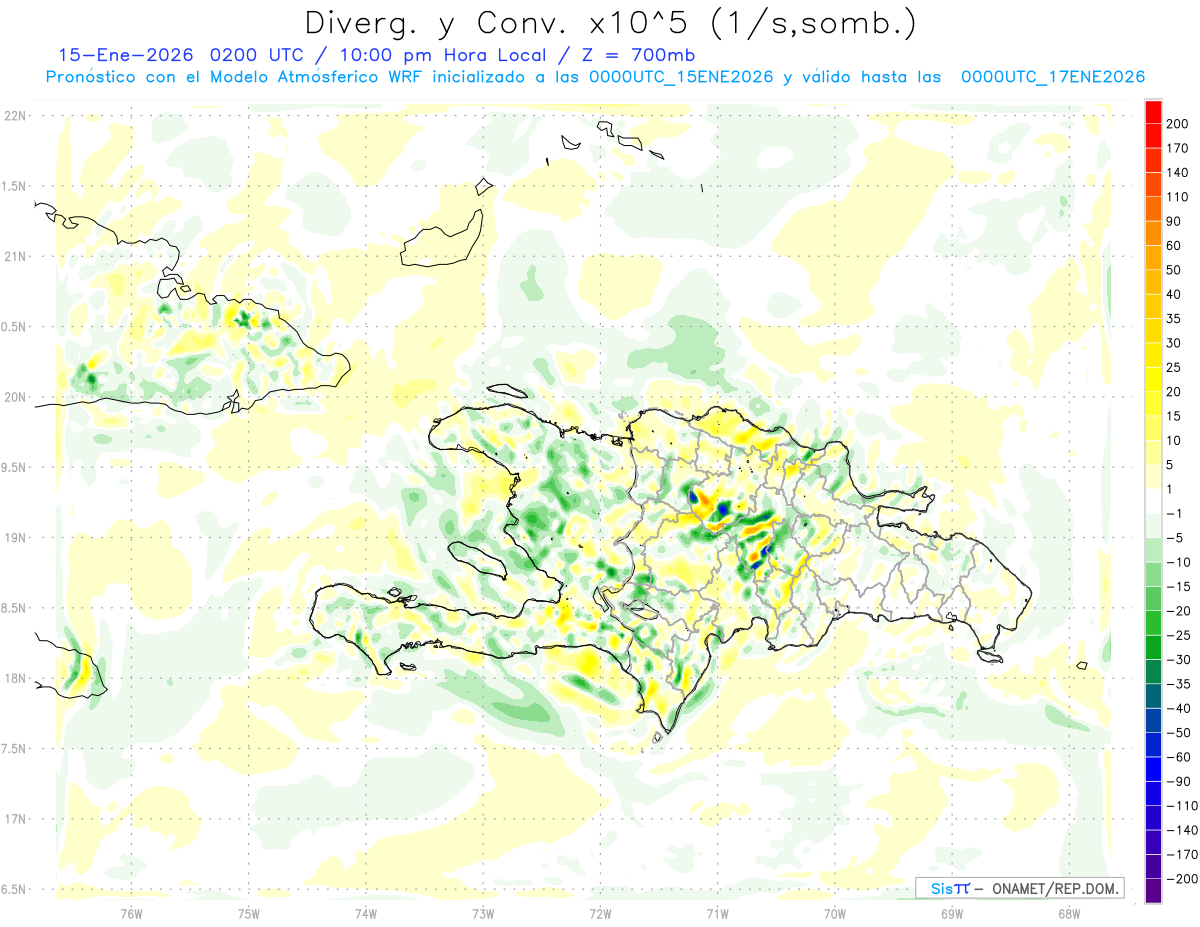
Task: Click the '72W' longitude label
Action: click(600, 913)
